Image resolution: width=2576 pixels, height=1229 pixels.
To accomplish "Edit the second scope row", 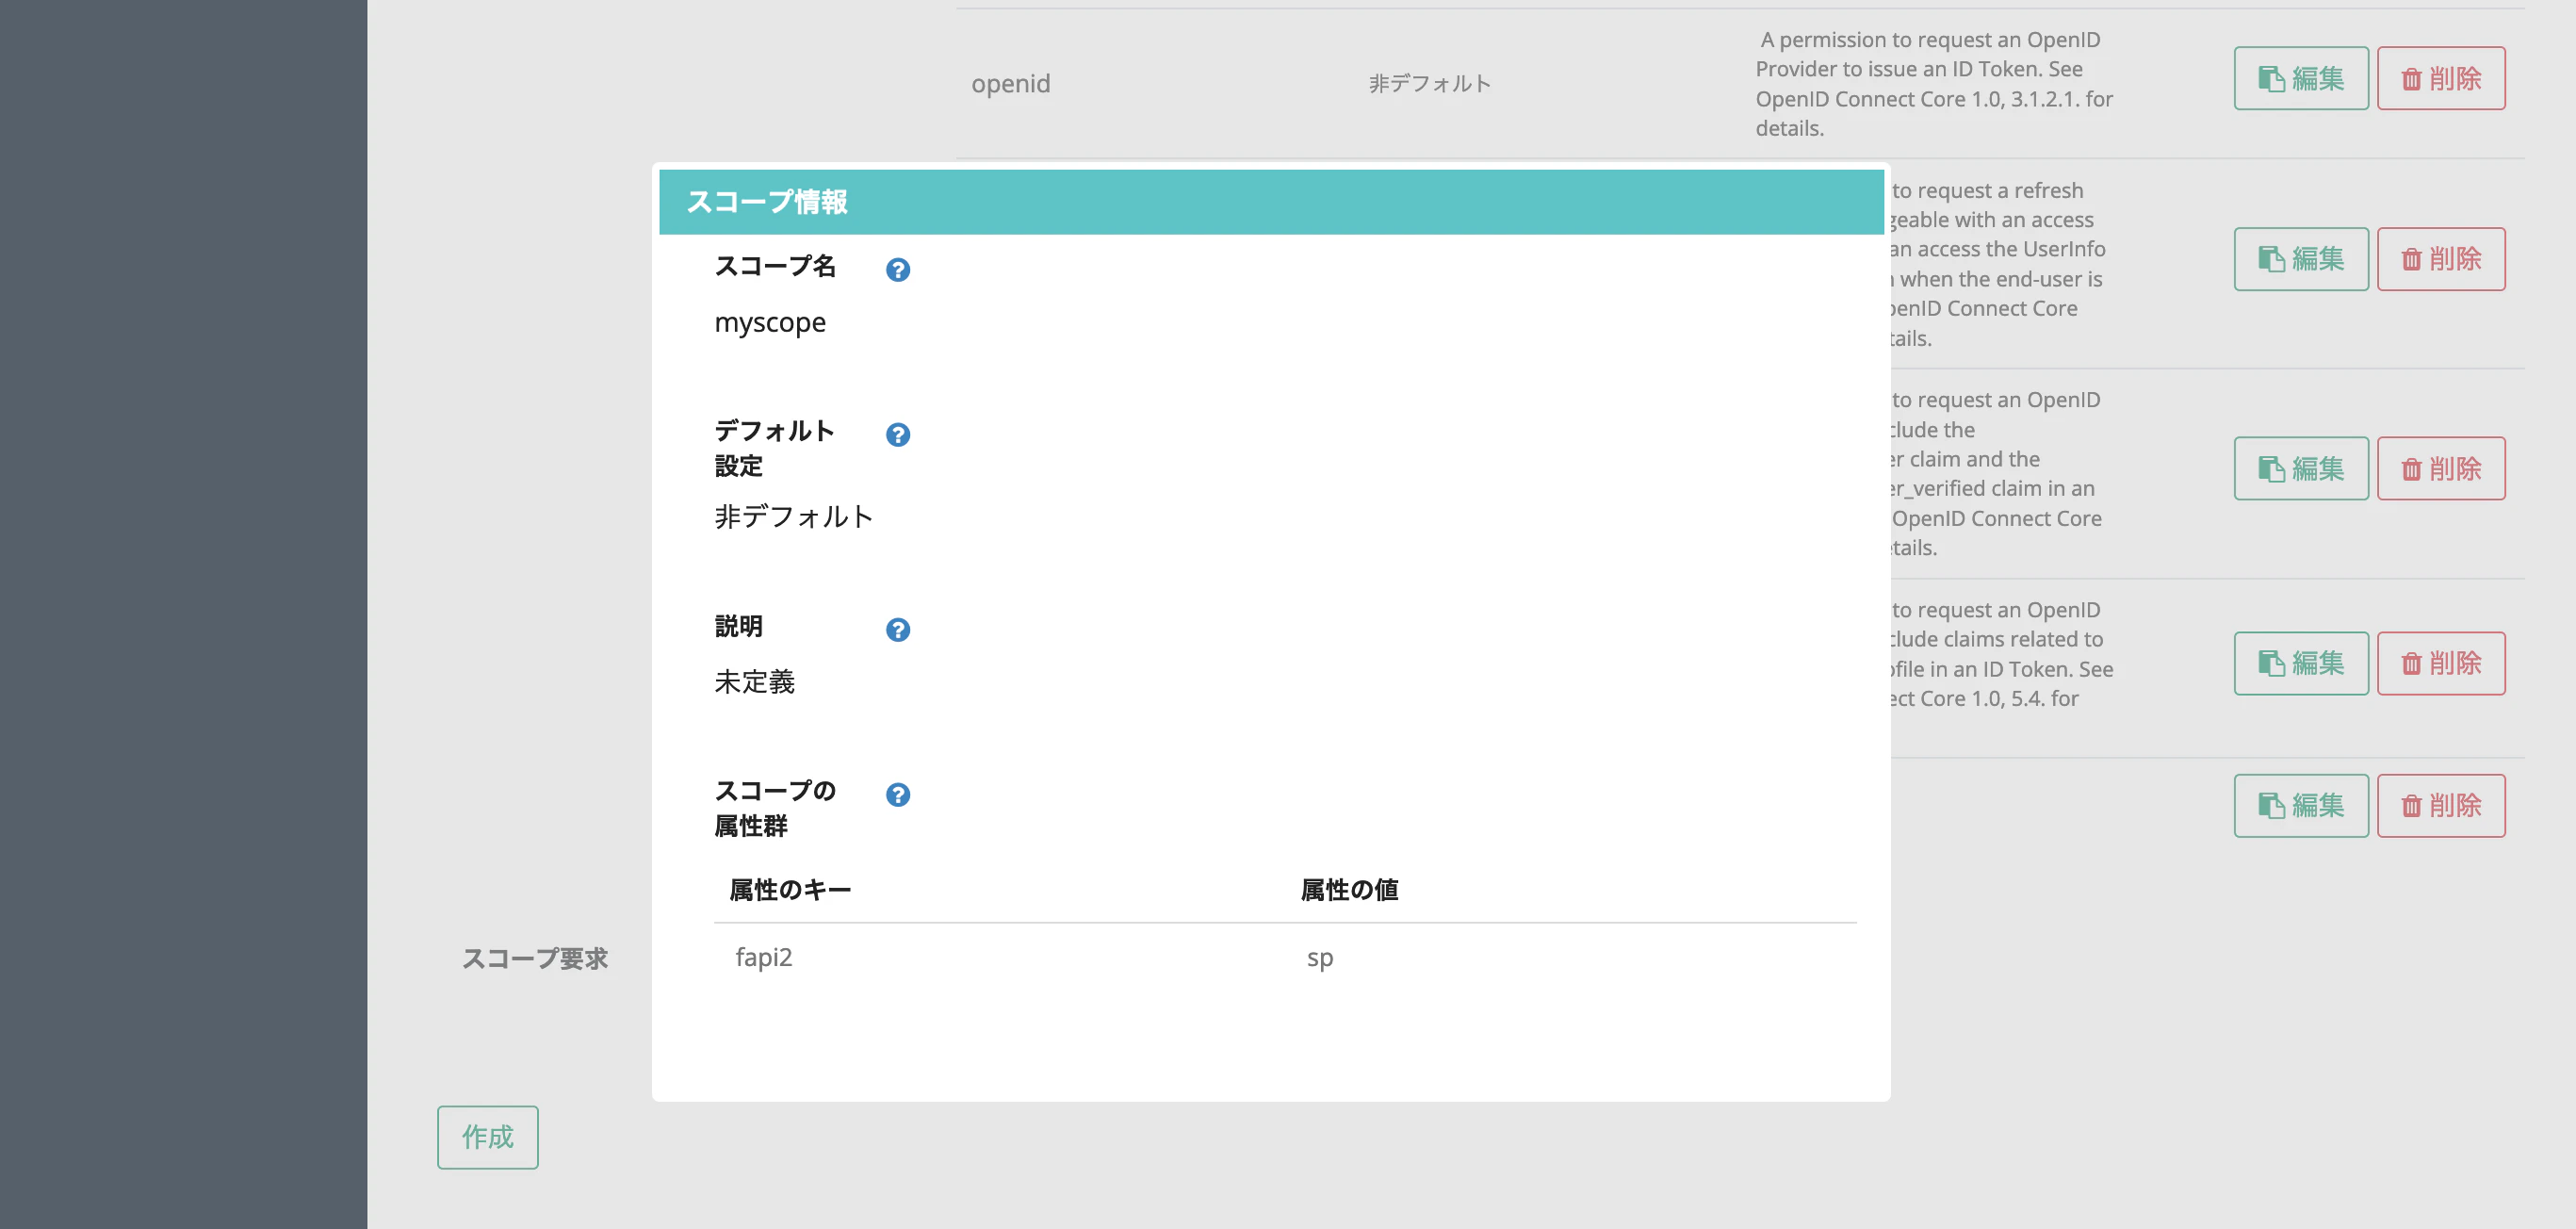I will [x=2300, y=259].
